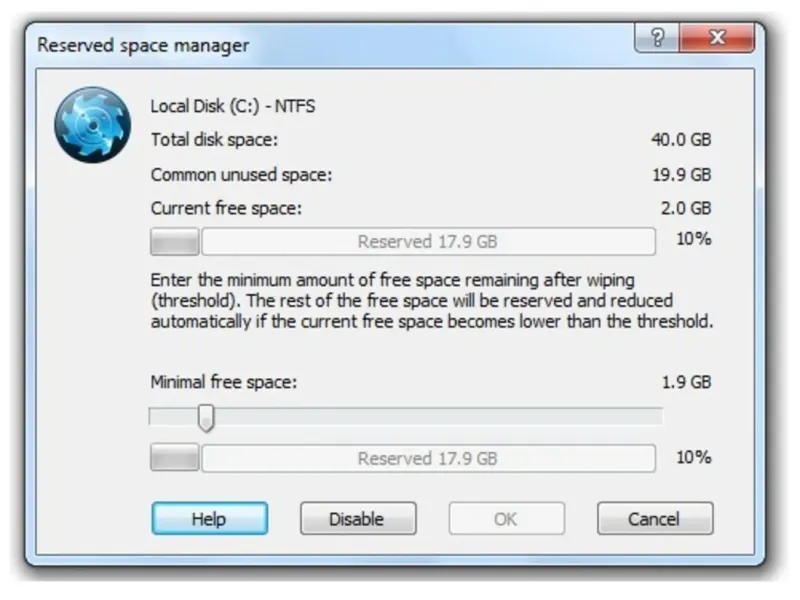Image resolution: width=800 pixels, height=600 pixels.
Task: Click the 2.0 GB current free space value
Action: [686, 208]
